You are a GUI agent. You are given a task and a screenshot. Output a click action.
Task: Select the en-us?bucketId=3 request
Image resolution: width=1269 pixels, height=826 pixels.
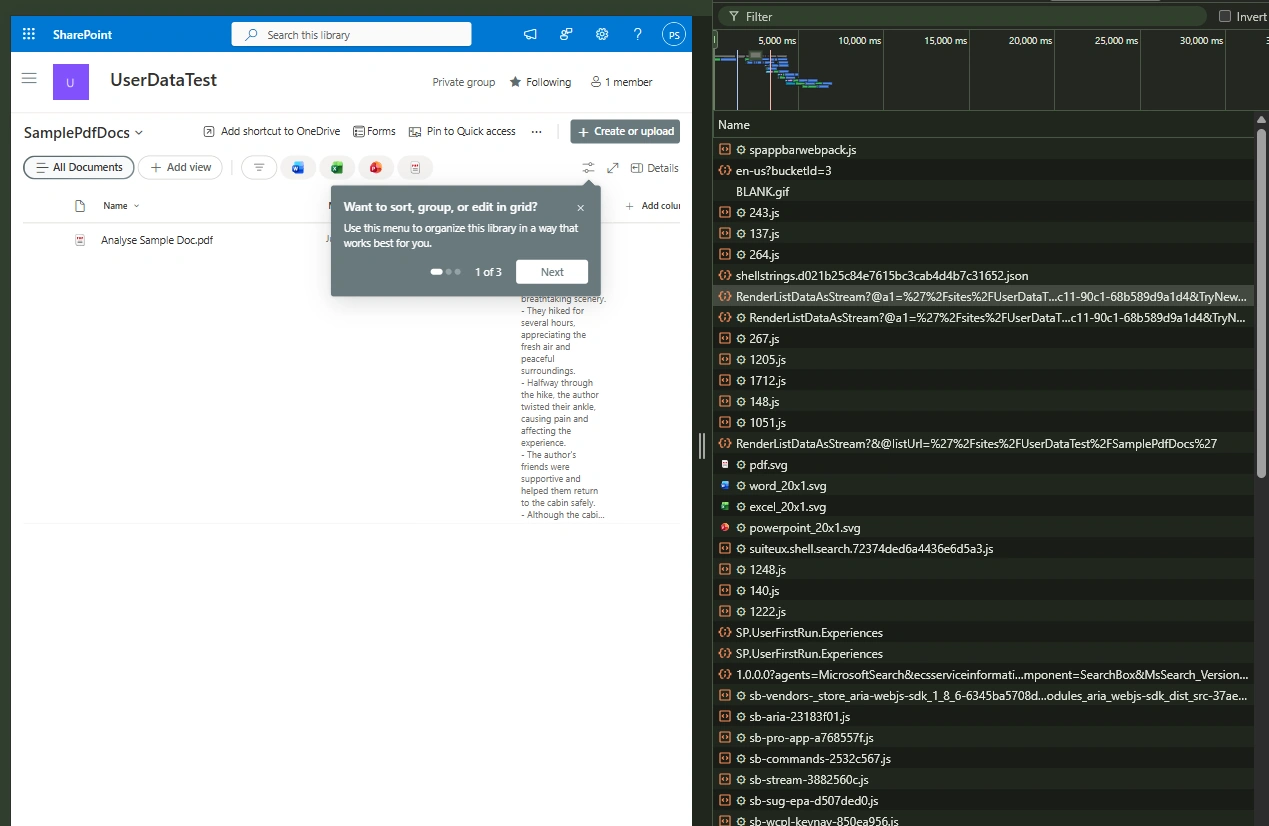click(984, 170)
